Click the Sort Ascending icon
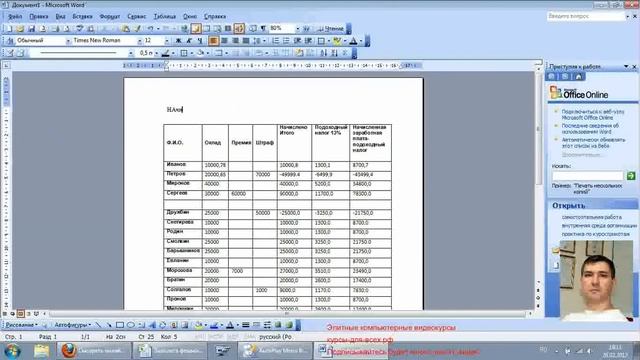Viewport: 640px width, 360px height. click(324, 53)
